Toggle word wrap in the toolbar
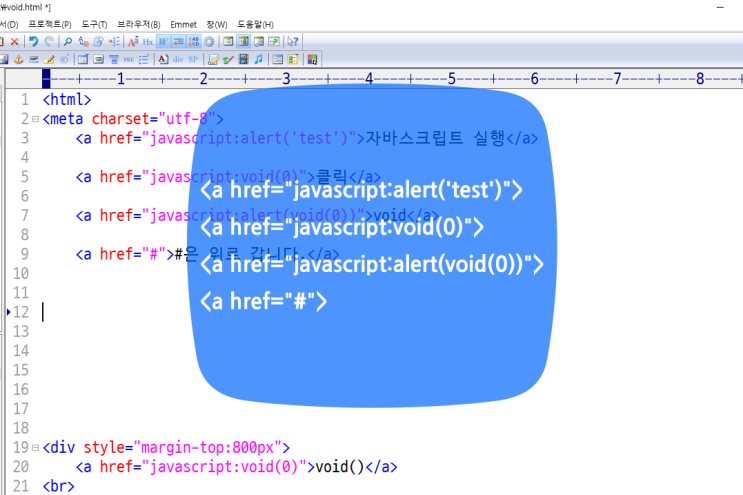 click(163, 42)
